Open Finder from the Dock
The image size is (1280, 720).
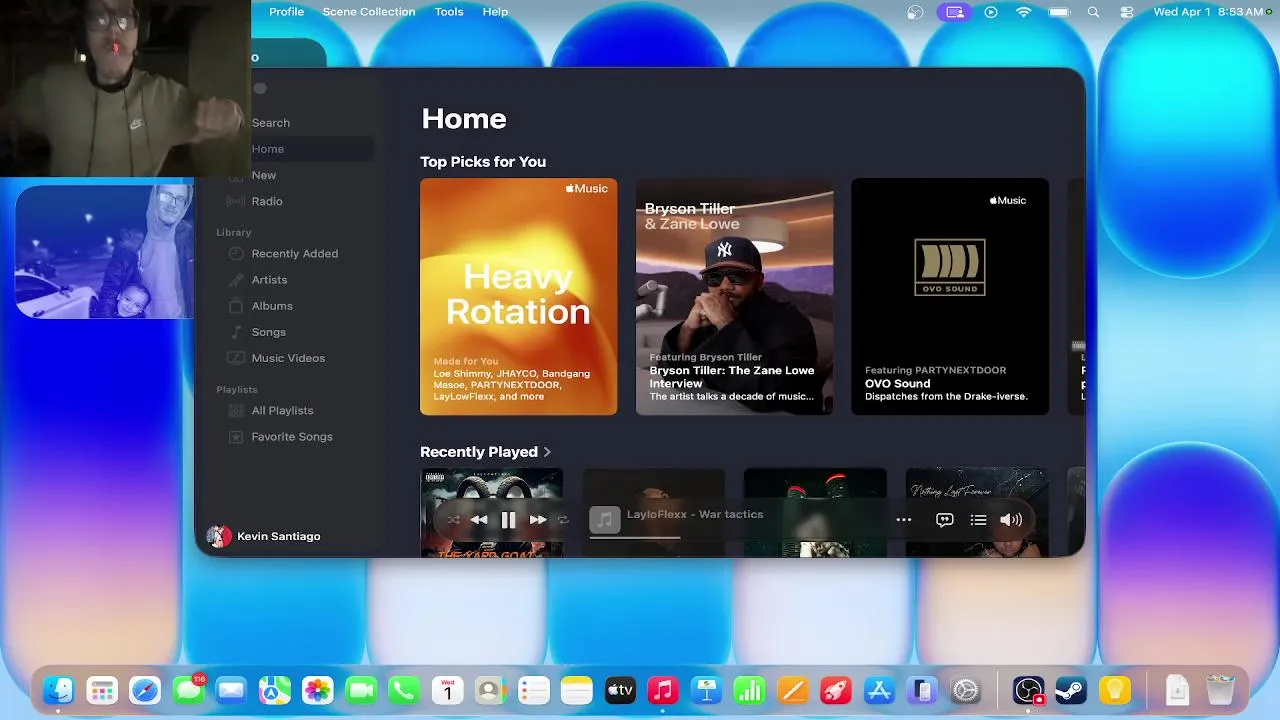click(x=58, y=690)
